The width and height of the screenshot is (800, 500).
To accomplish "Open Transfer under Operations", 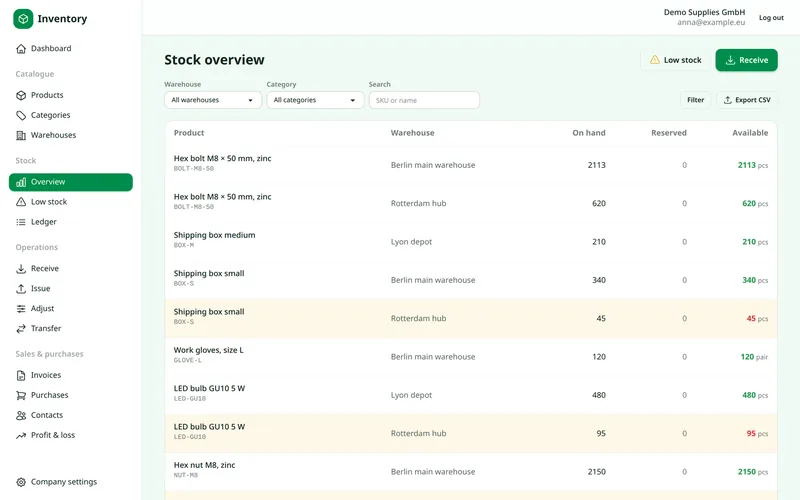I will 71,329.
